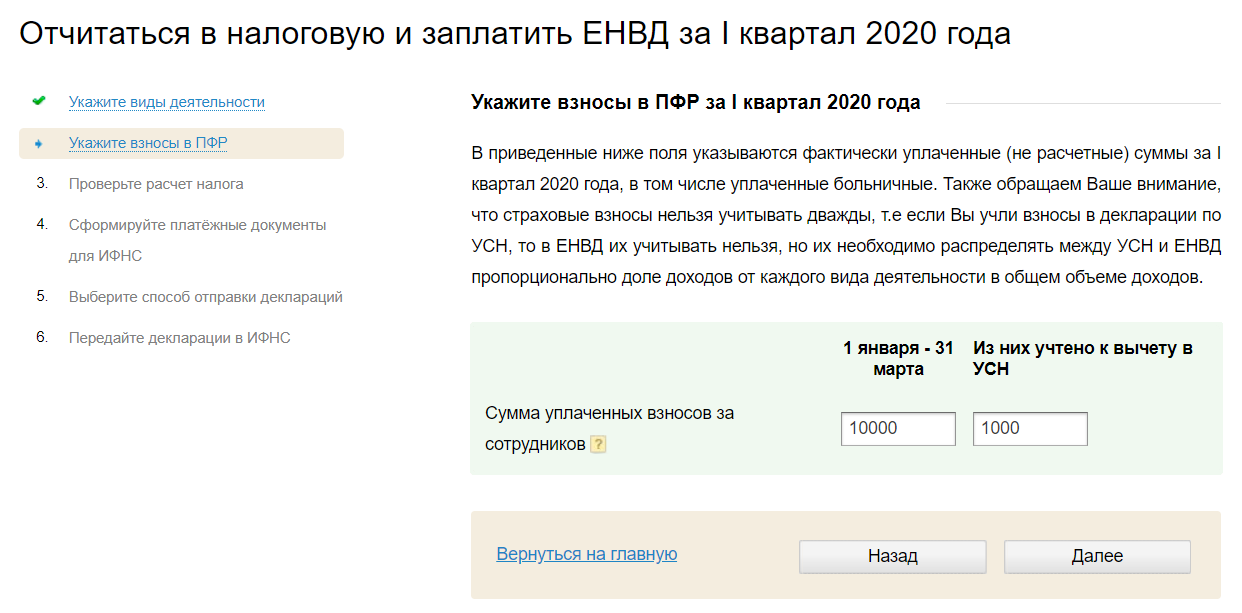Image resolution: width=1242 pixels, height=613 pixels.
Task: Open step 'Передайте декларации в ИФНС'
Action: (178, 338)
